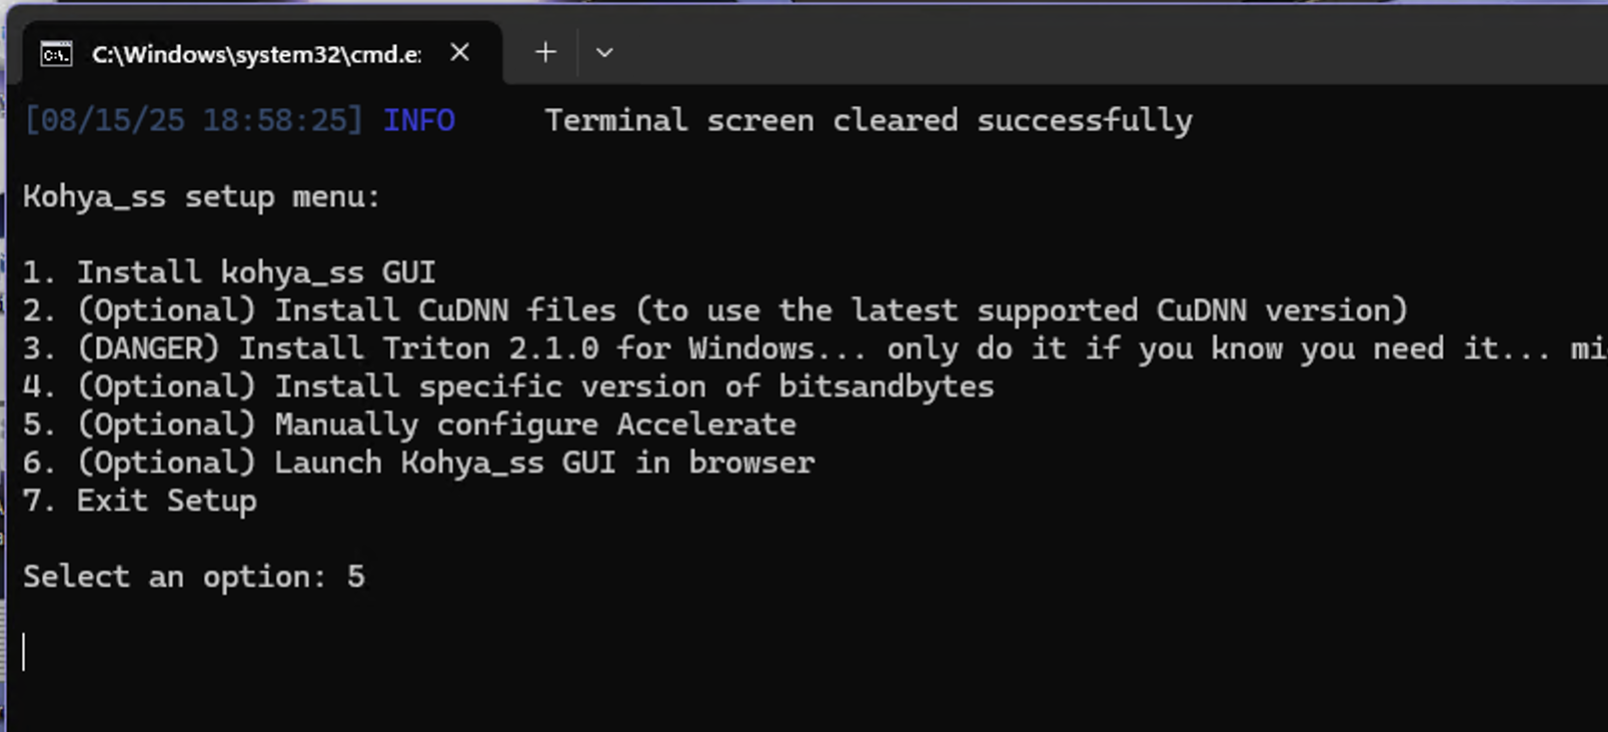The width and height of the screenshot is (1608, 732).
Task: Click the typed number 5 after the prompt
Action: pyautogui.click(x=356, y=577)
